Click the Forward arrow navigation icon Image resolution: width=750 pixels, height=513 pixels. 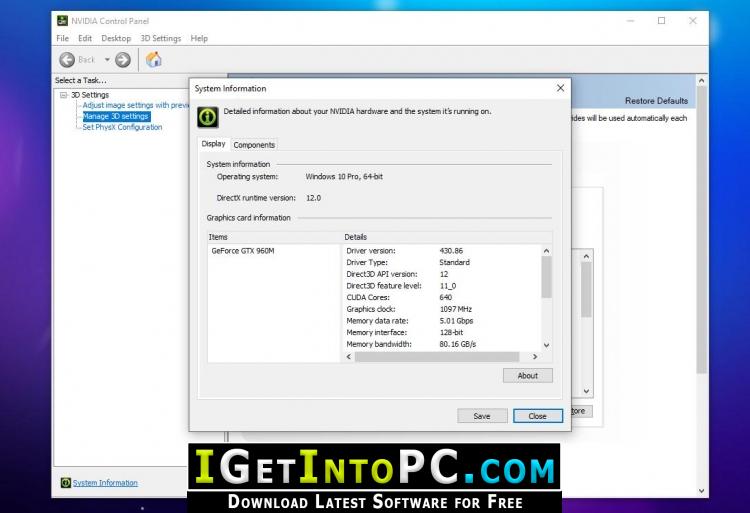click(x=123, y=60)
